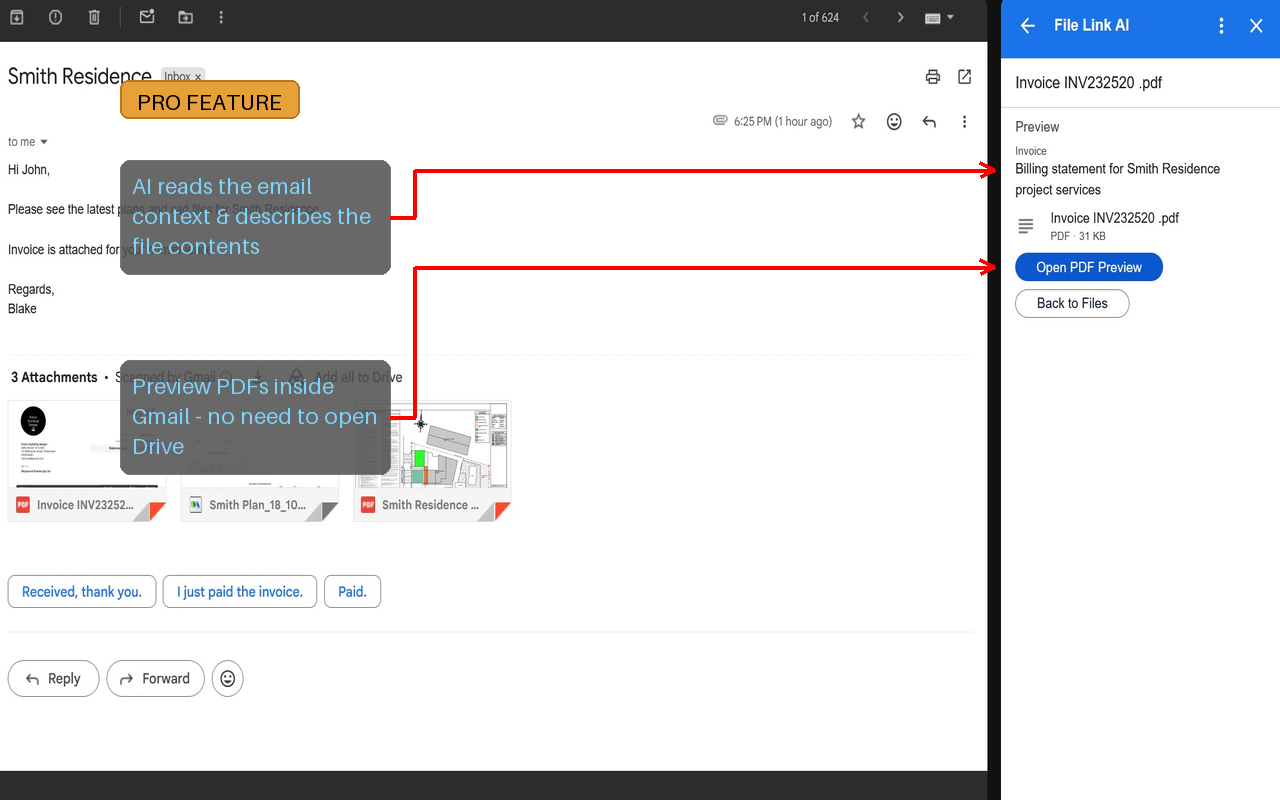Archive this email with the archive icon
The width and height of the screenshot is (1280, 800).
[x=17, y=17]
